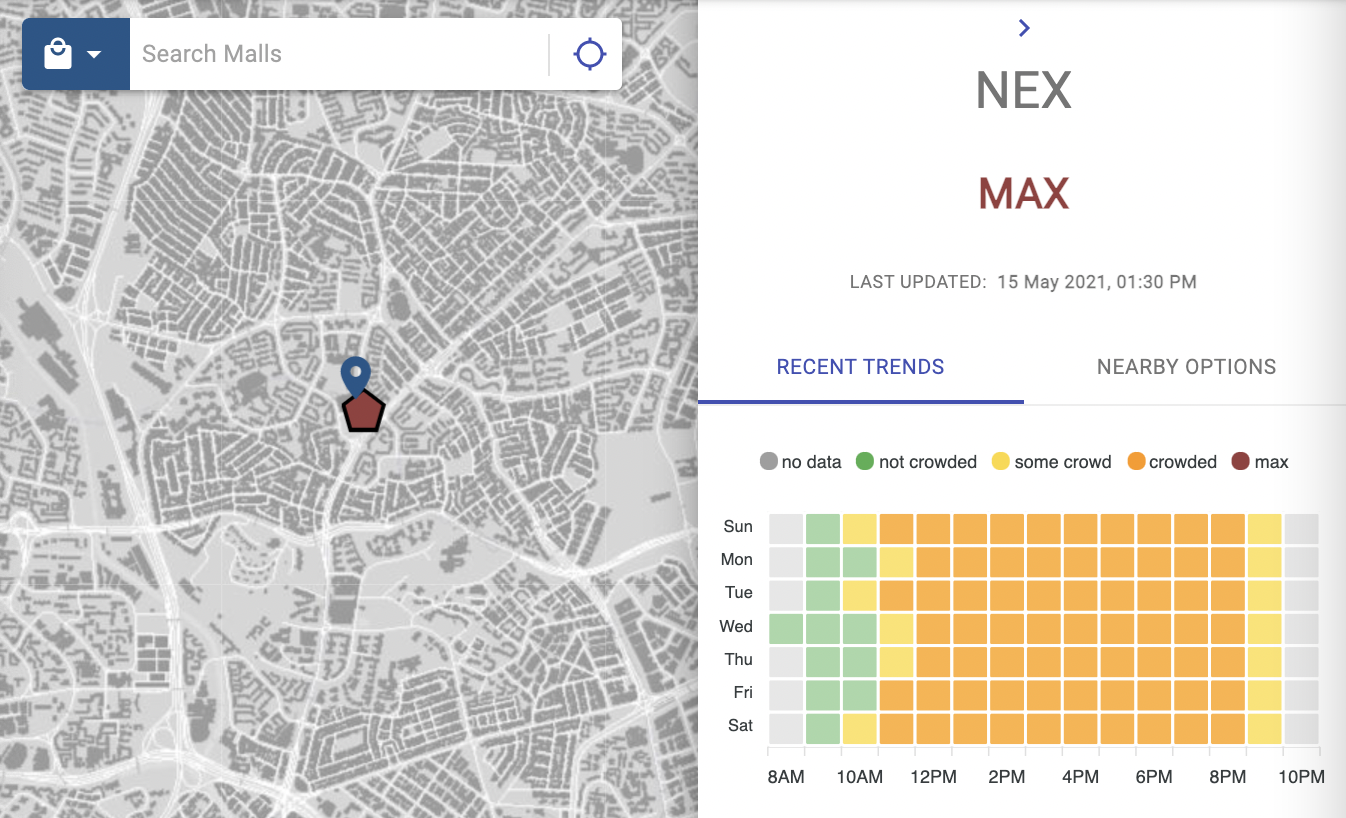Click the 'crowded' legend label
The image size is (1346, 818).
(x=1183, y=462)
